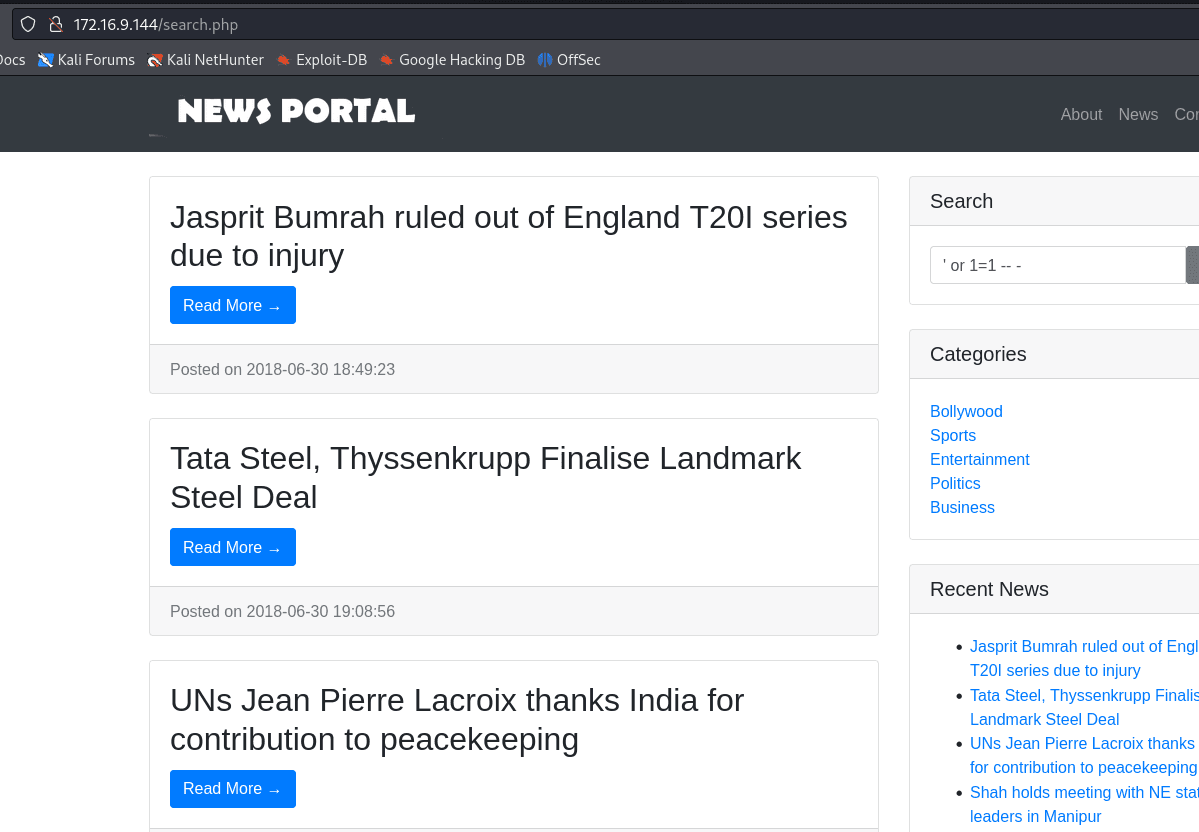The width and height of the screenshot is (1199, 832).
Task: Click the browser URL address bar
Action: 600,24
